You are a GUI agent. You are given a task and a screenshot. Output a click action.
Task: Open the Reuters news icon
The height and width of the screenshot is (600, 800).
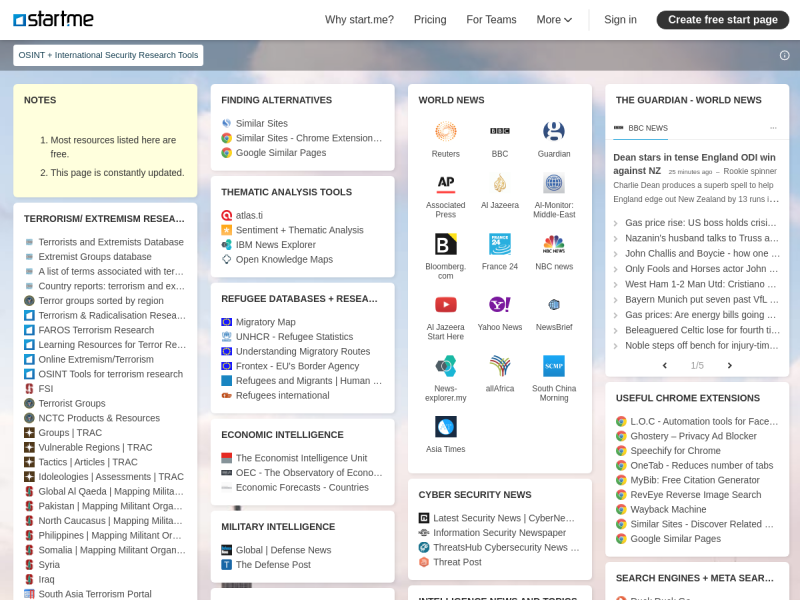[x=445, y=132]
